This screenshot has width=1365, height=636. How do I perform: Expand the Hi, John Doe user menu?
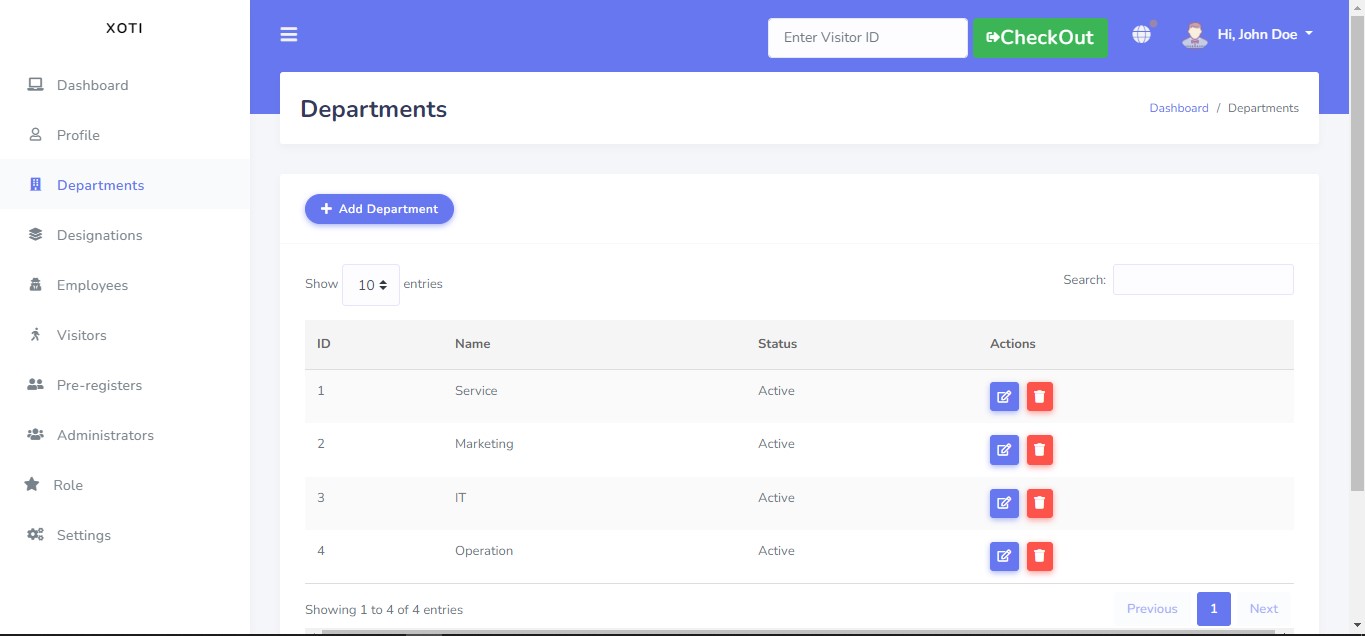click(x=1264, y=35)
